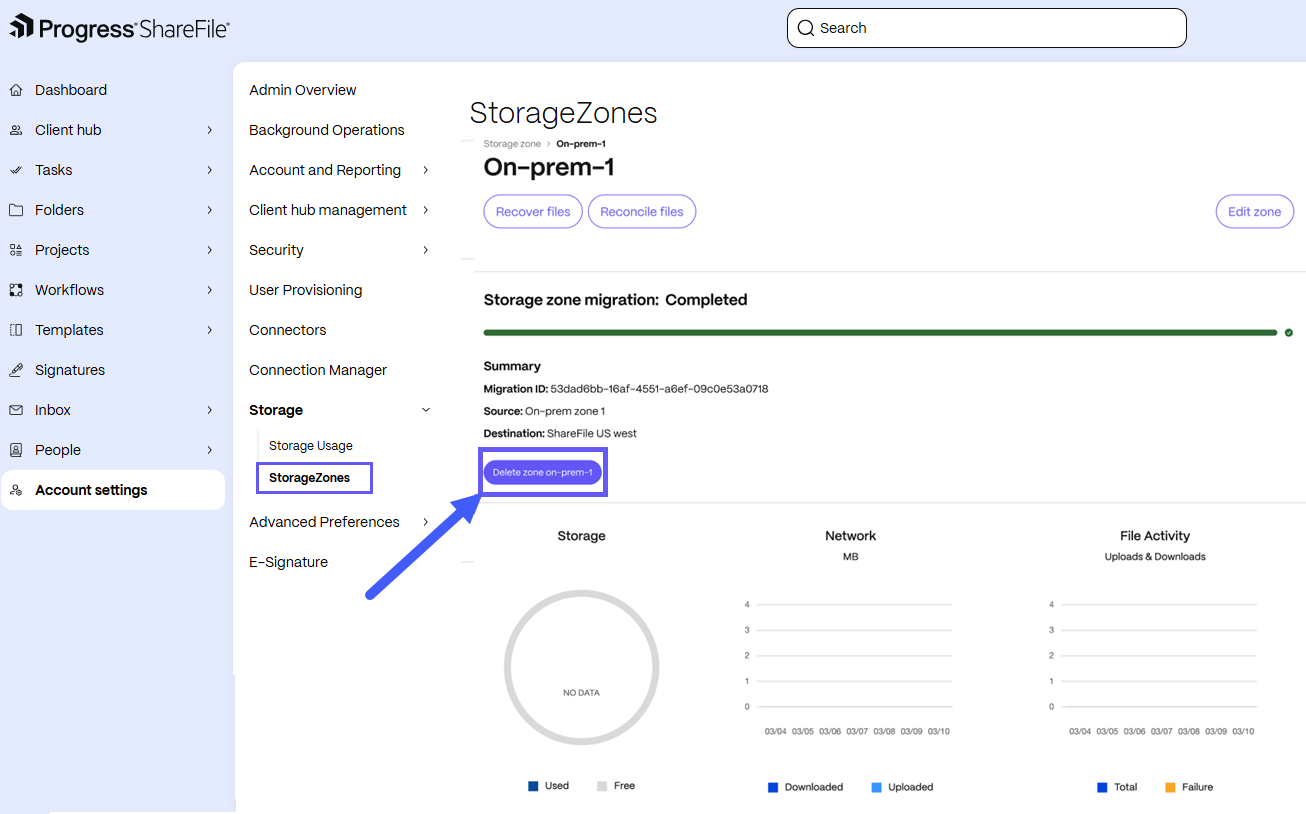Click the Free legend color swatch

pos(602,786)
